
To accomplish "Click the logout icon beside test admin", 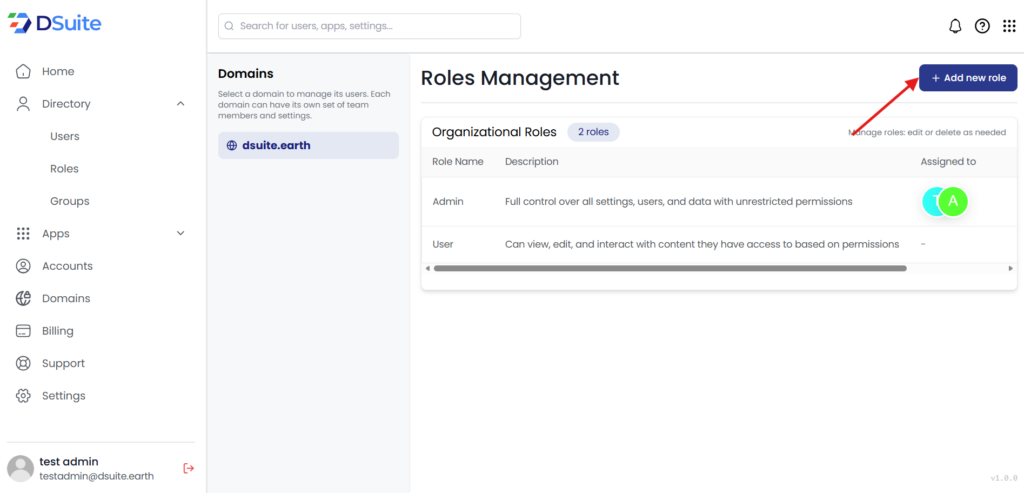I will [188, 468].
